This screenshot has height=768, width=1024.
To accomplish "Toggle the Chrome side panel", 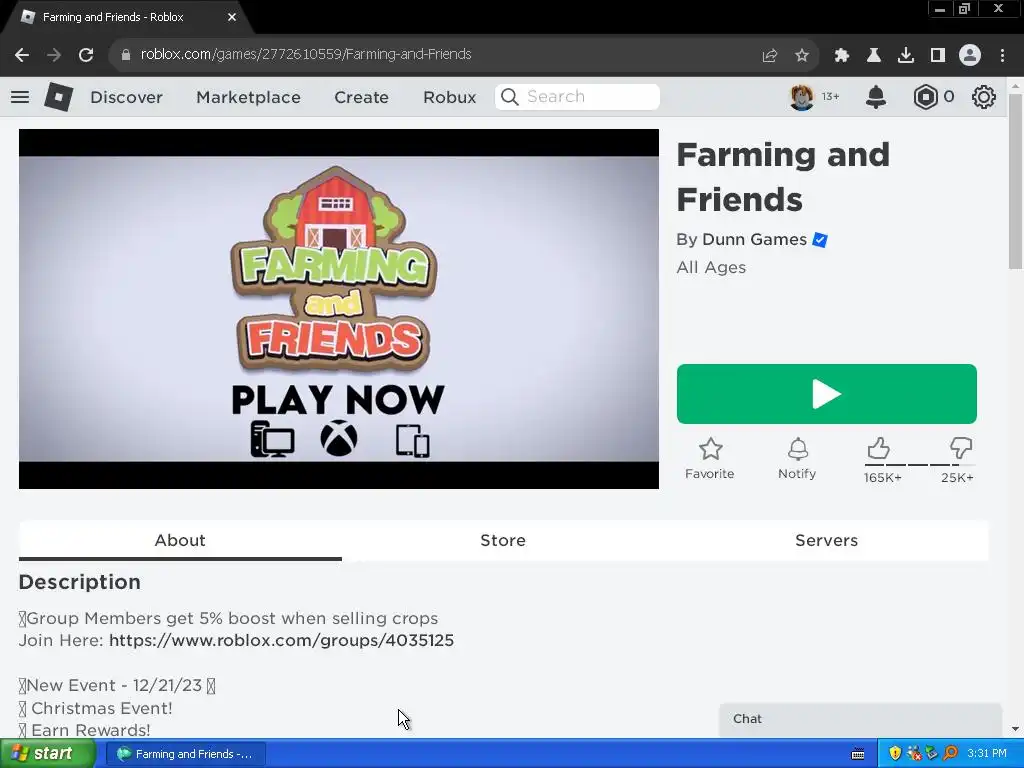I will pyautogui.click(x=938, y=56).
